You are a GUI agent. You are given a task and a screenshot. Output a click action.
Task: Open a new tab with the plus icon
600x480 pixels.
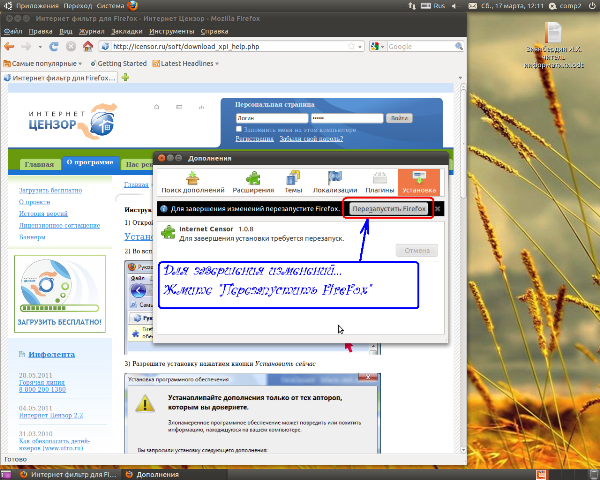[x=125, y=78]
